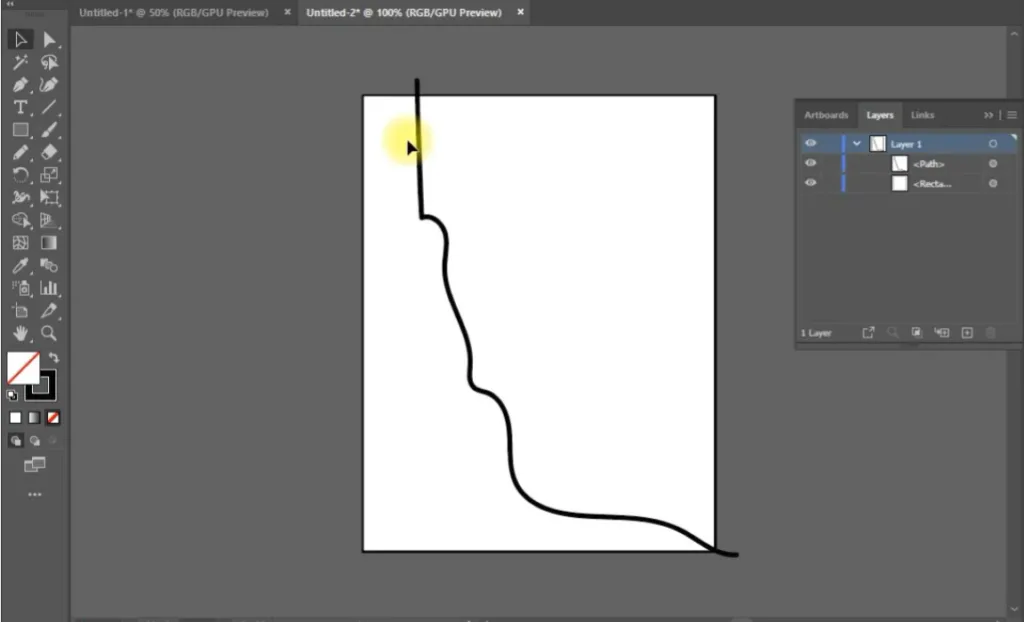Image resolution: width=1024 pixels, height=622 pixels.
Task: Change screen mode in toolbar
Action: pyautogui.click(x=35, y=465)
